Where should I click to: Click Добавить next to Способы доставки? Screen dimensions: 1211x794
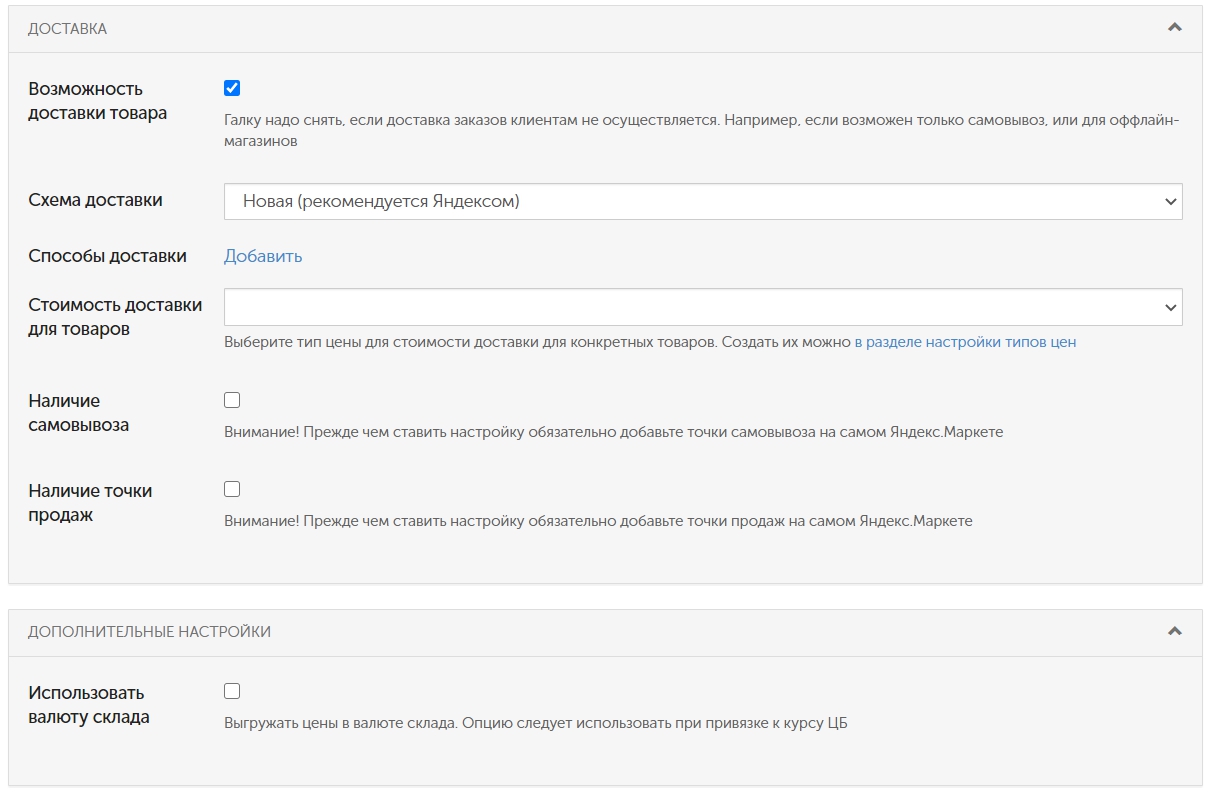coord(263,256)
